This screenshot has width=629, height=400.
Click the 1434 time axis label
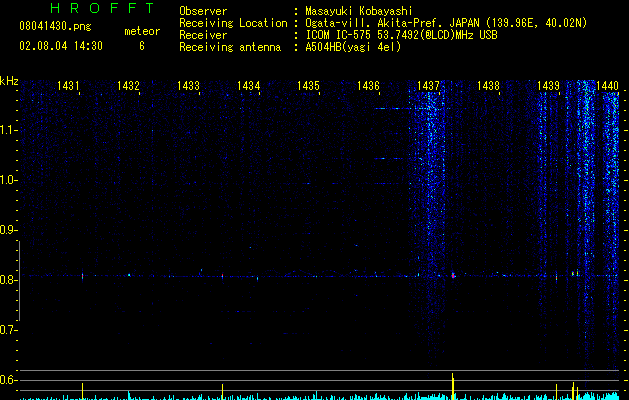248,86
